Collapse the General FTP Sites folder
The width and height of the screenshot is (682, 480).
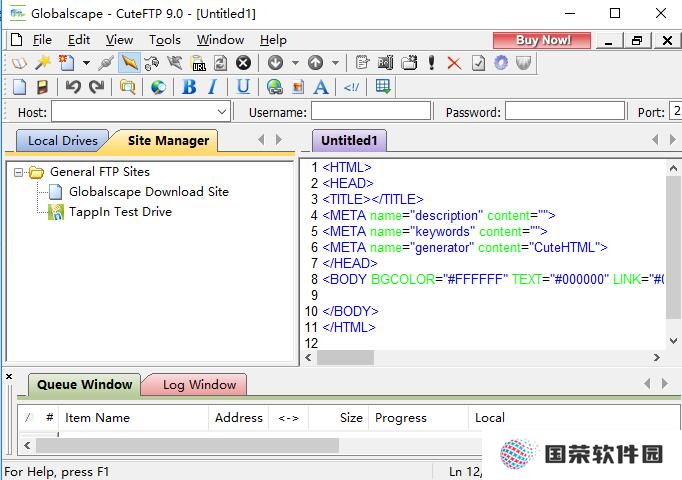pyautogui.click(x=18, y=172)
